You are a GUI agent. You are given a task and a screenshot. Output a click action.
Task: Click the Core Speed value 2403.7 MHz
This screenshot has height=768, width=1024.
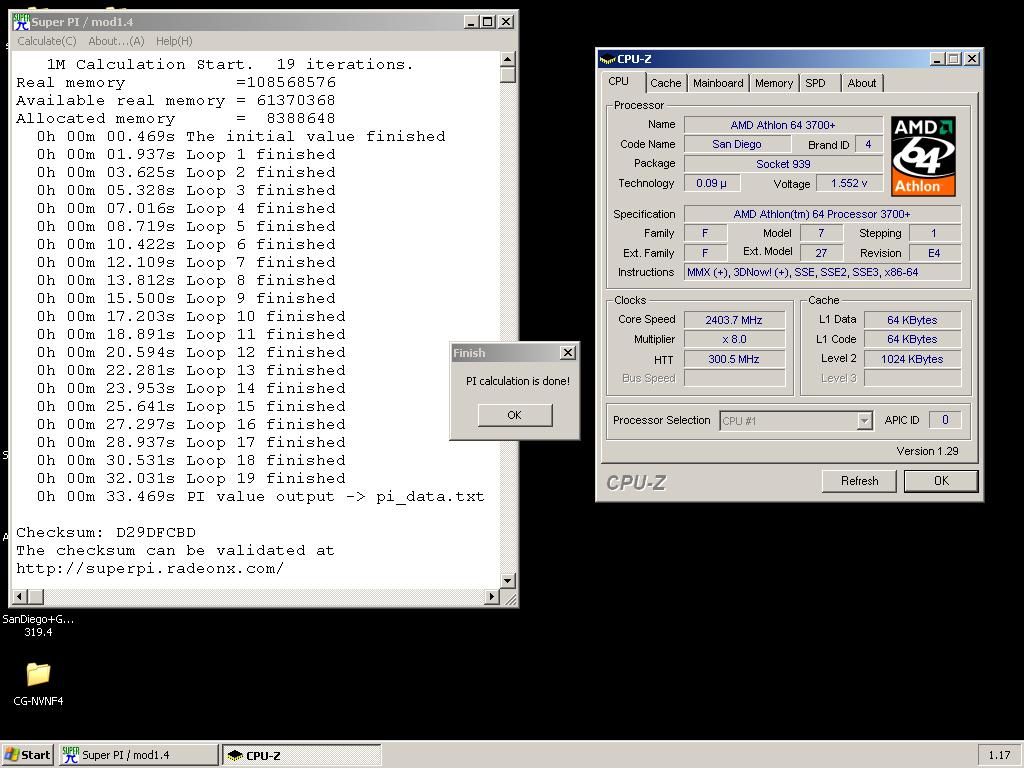734,320
